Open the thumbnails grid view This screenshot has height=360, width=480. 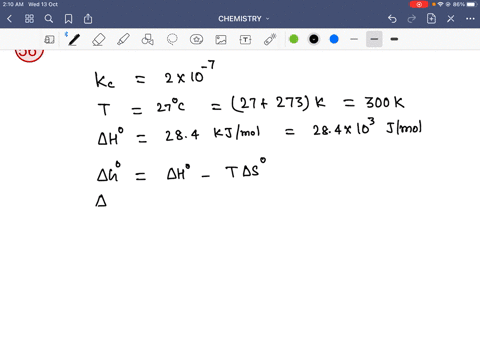(x=29, y=19)
